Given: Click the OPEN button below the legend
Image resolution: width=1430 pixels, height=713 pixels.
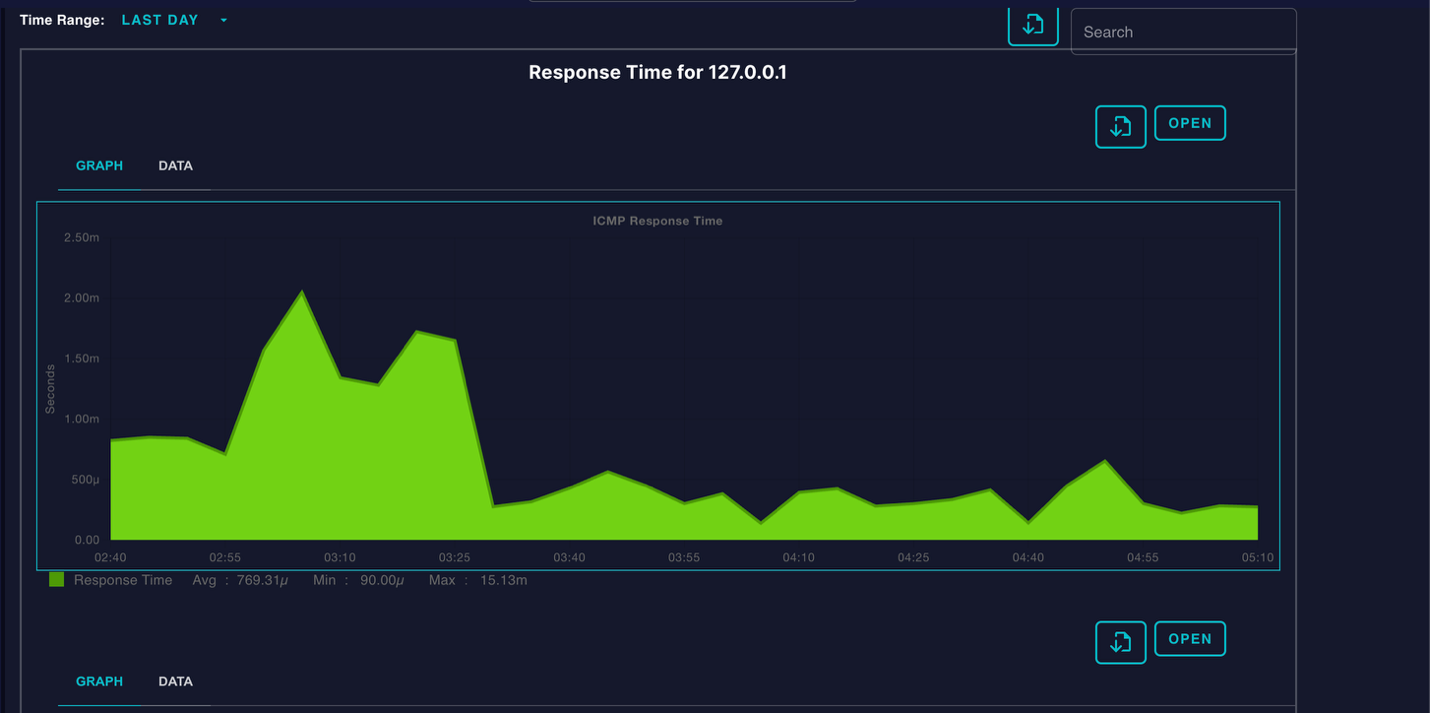Looking at the screenshot, I should coord(1190,639).
